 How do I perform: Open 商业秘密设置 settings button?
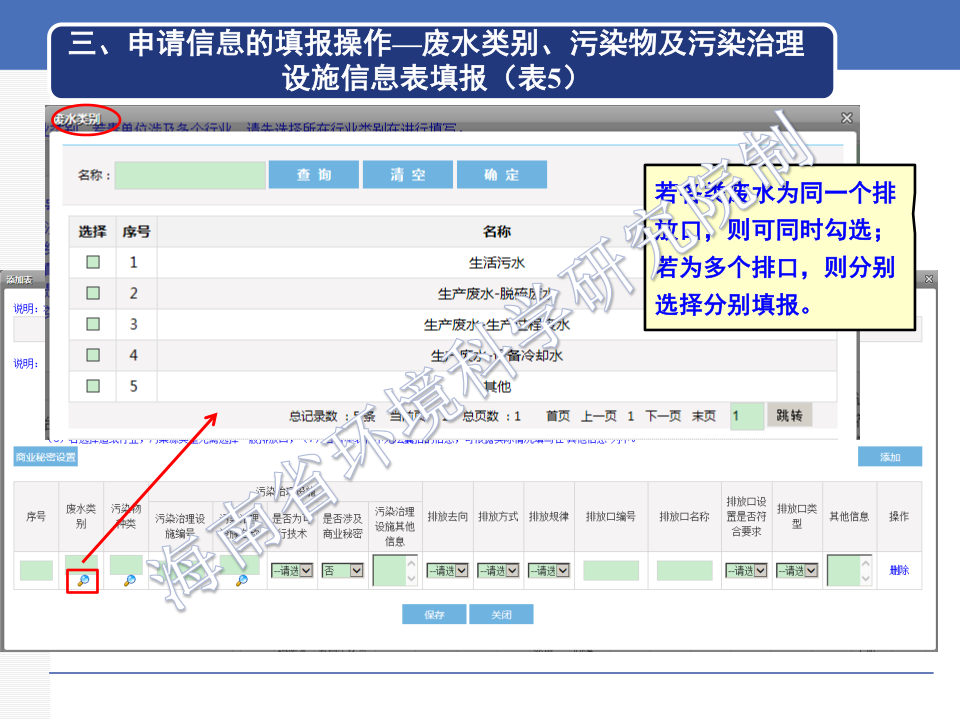(x=46, y=457)
